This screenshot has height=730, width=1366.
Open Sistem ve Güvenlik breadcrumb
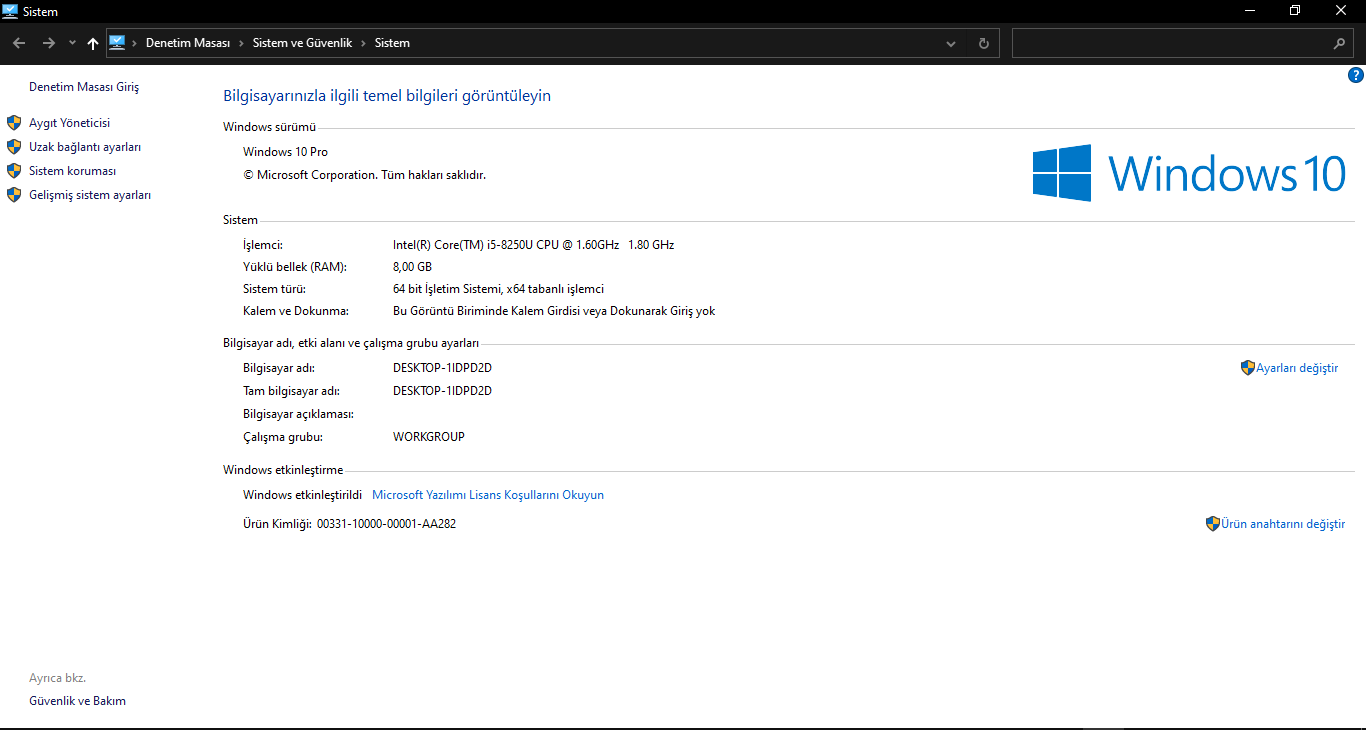[x=301, y=43]
